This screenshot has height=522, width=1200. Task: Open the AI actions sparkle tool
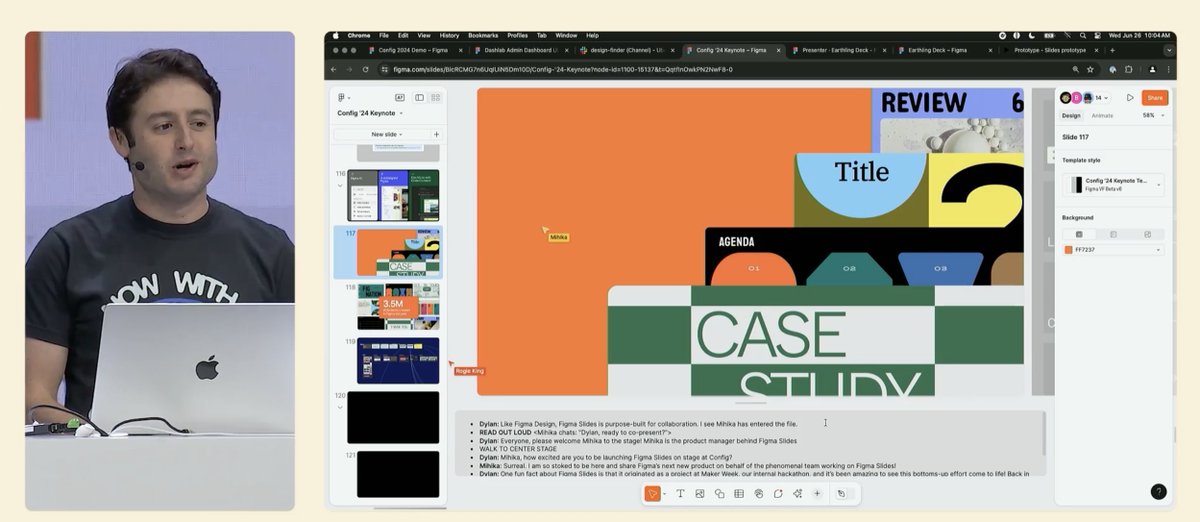797,493
